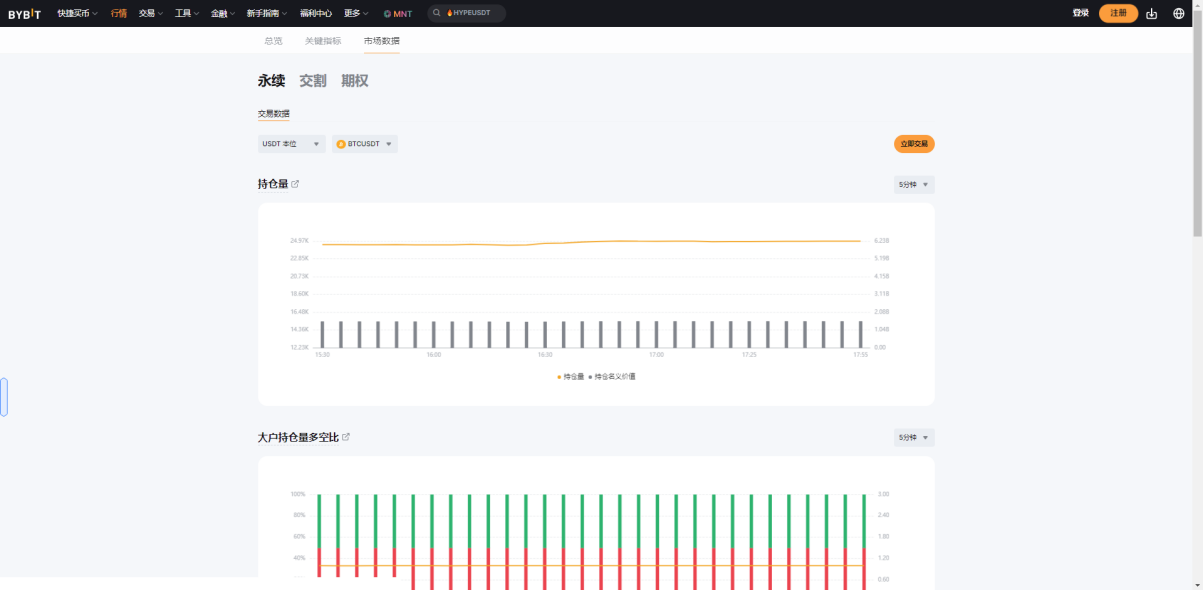The width and height of the screenshot is (1203, 590).
Task: Select the 期权 category
Action: (x=355, y=81)
